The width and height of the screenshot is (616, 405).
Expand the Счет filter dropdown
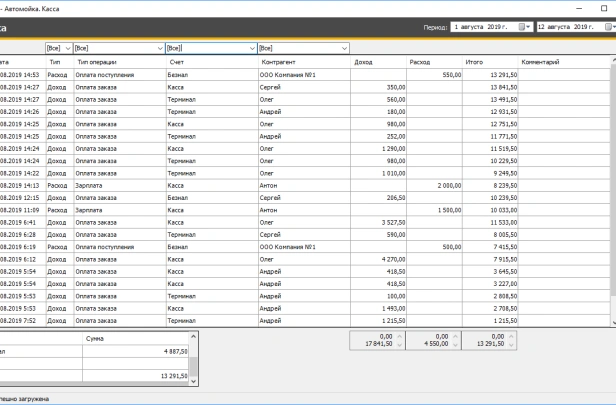[252, 47]
